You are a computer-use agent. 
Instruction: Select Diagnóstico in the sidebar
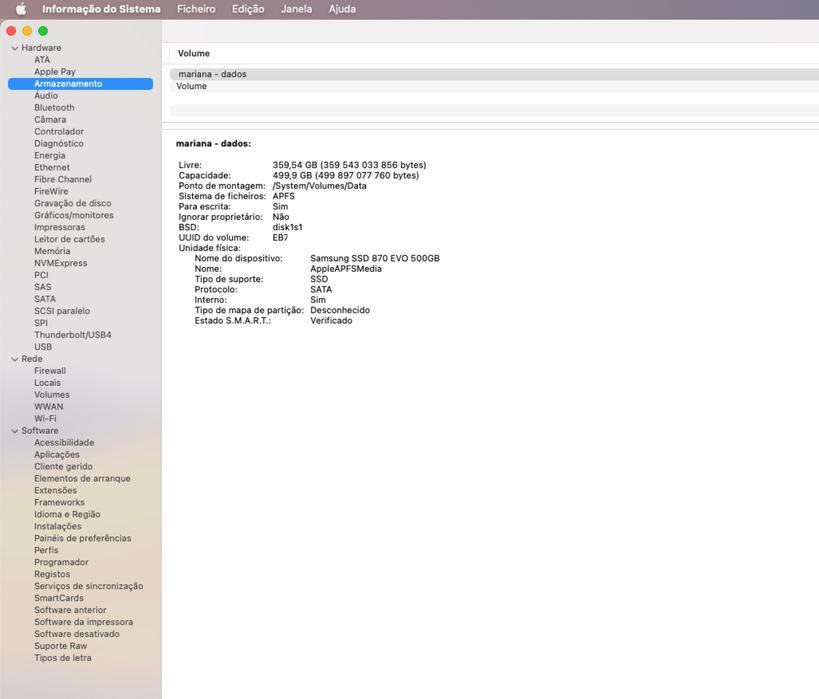(59, 144)
